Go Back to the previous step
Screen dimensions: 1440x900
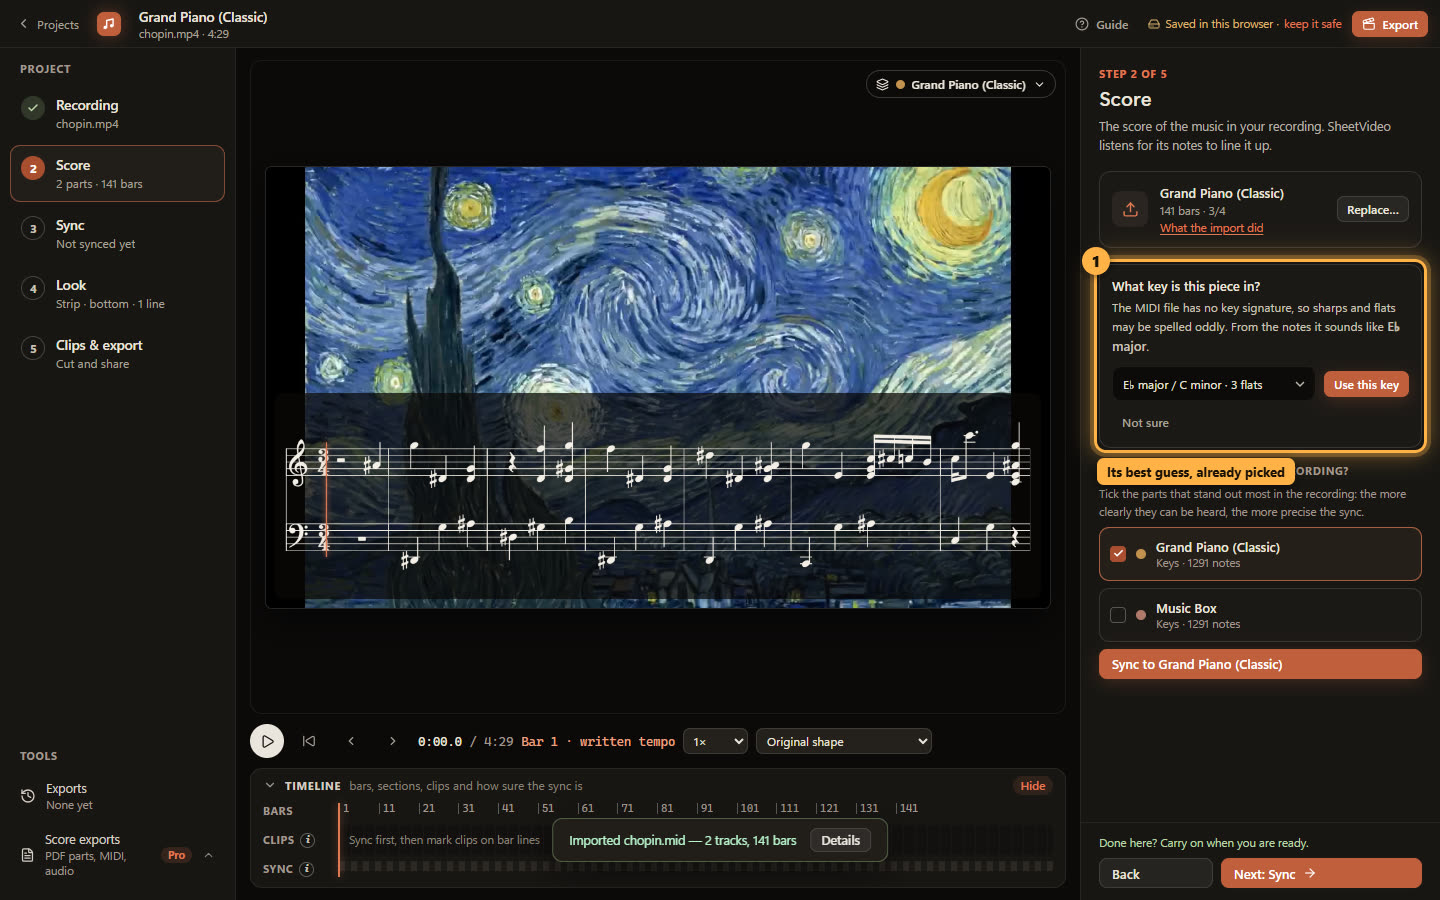1156,874
